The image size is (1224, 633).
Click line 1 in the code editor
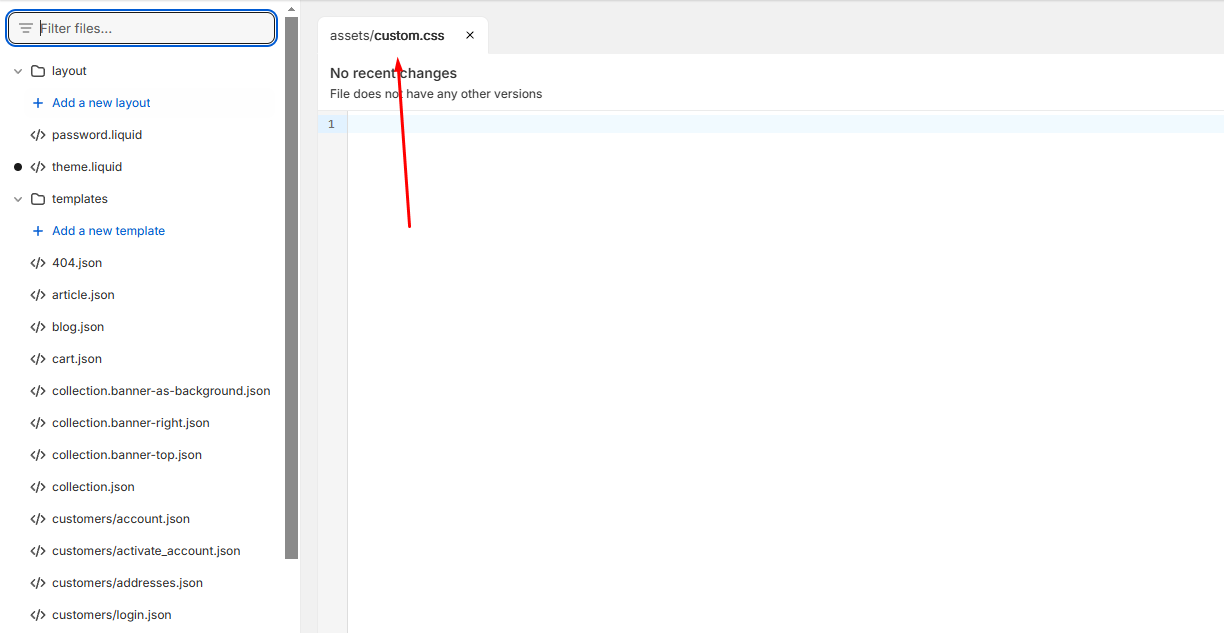click(x=785, y=124)
